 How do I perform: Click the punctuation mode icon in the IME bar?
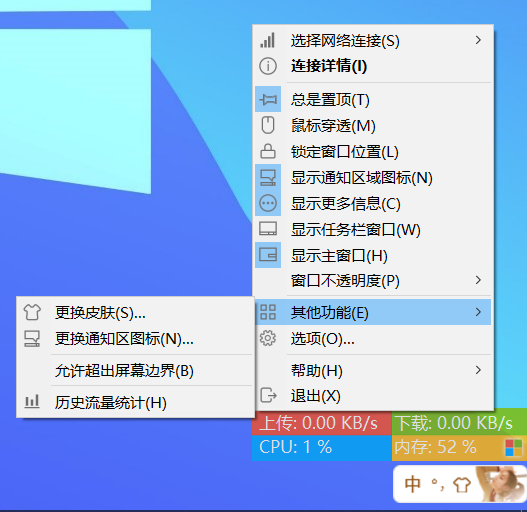tap(438, 485)
